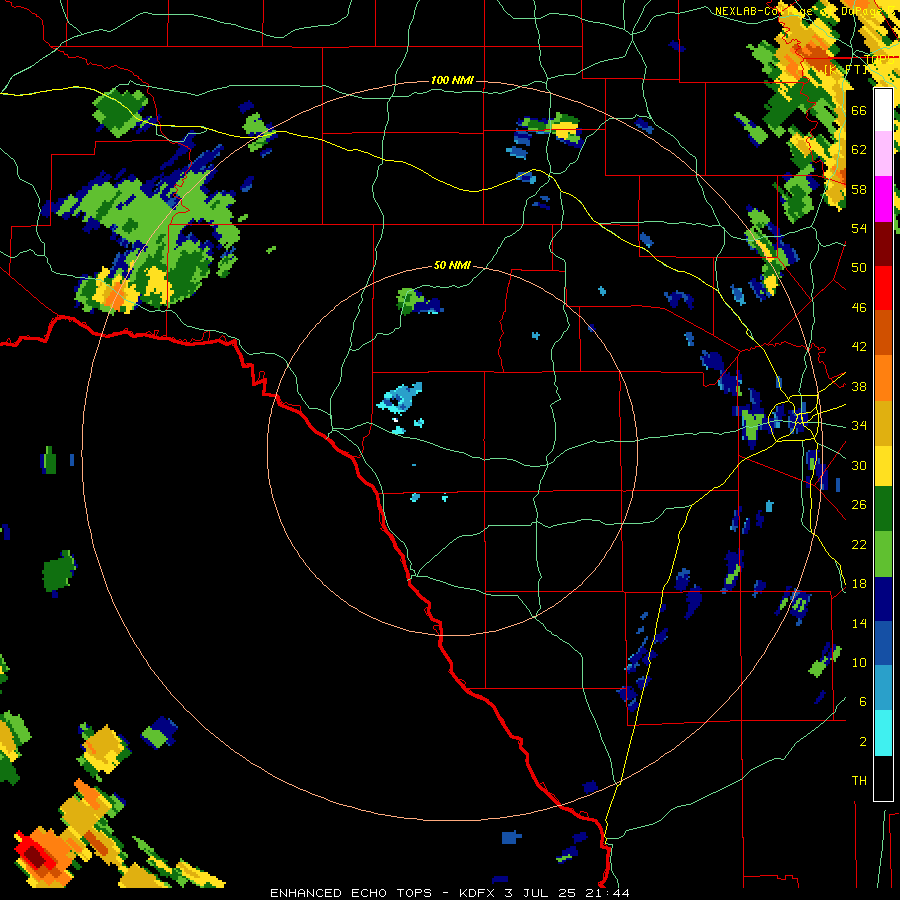Screen dimensions: 900x900
Task: Click the legend value 6
Action: pyautogui.click(x=862, y=702)
